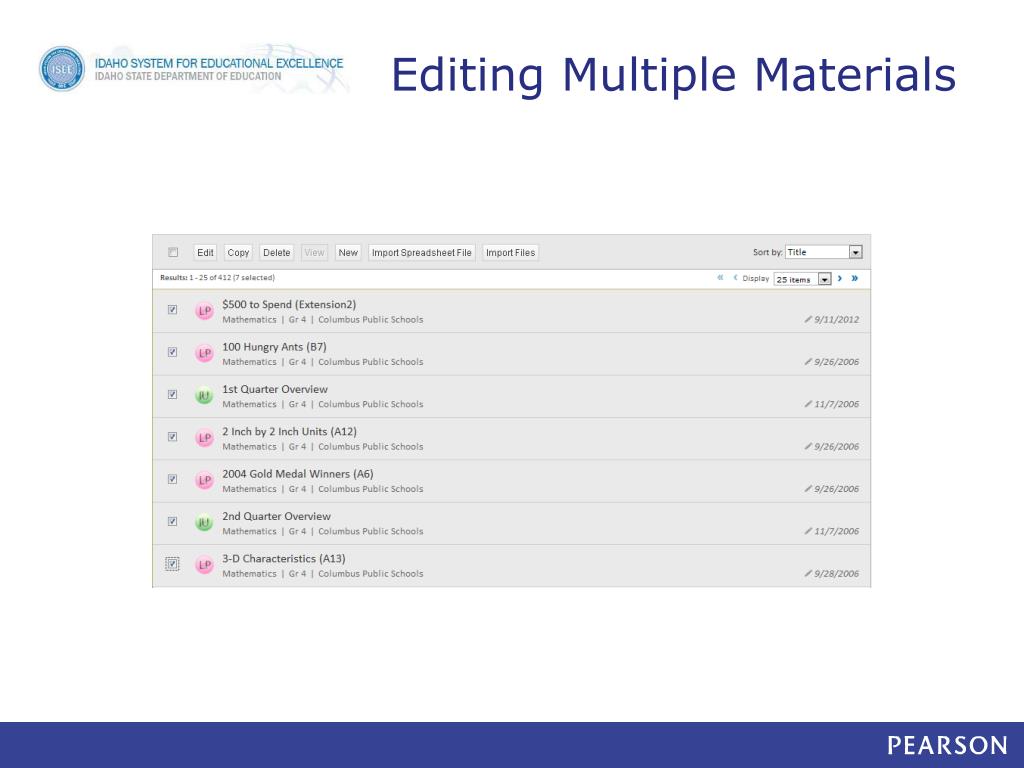Click the Delete button
This screenshot has width=1024, height=768.
coord(276,253)
